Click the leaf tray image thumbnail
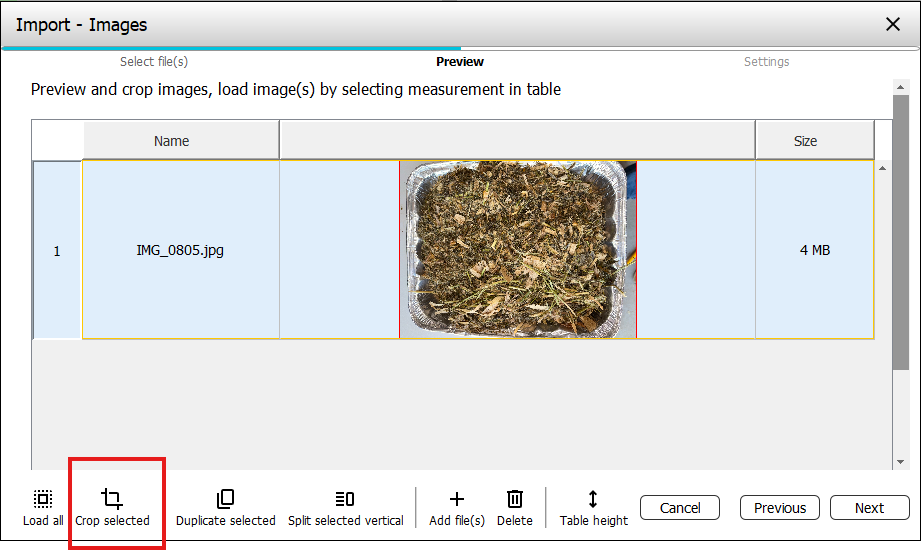 click(x=517, y=250)
